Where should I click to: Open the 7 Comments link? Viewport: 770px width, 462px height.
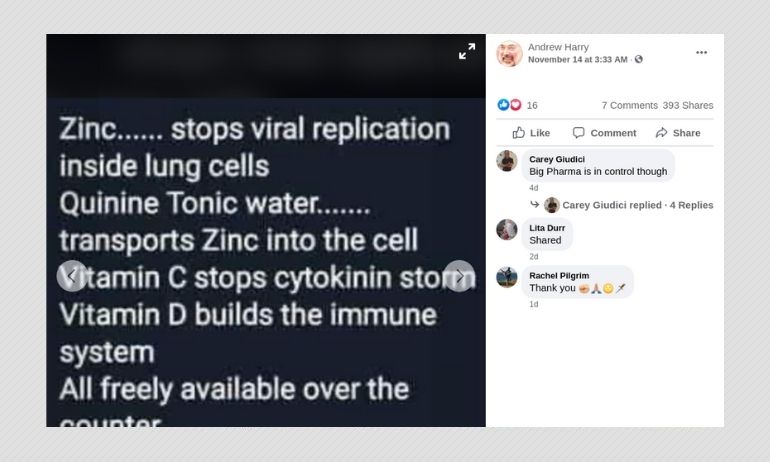tap(630, 105)
